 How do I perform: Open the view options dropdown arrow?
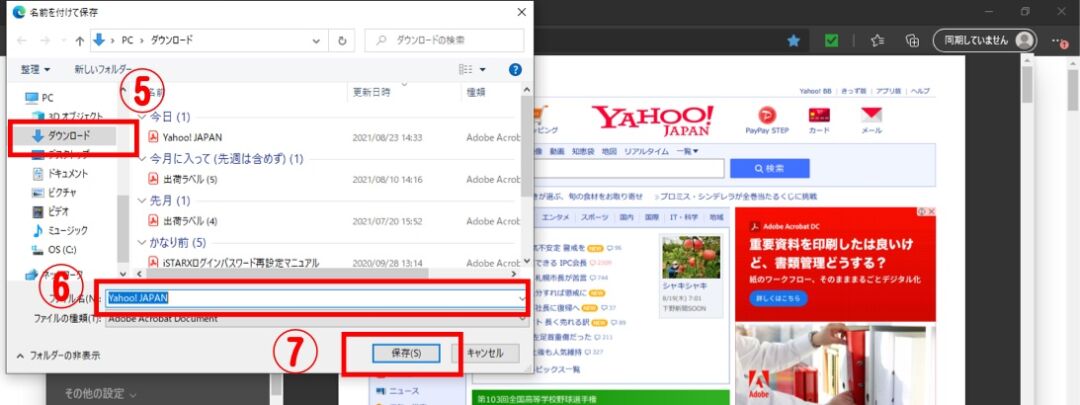(482, 70)
